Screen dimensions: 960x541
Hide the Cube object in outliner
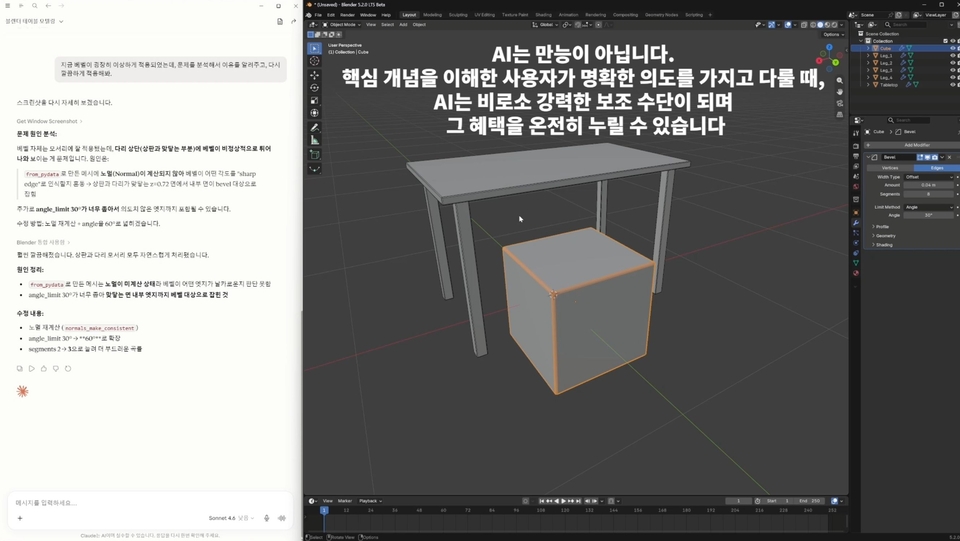pos(952,48)
